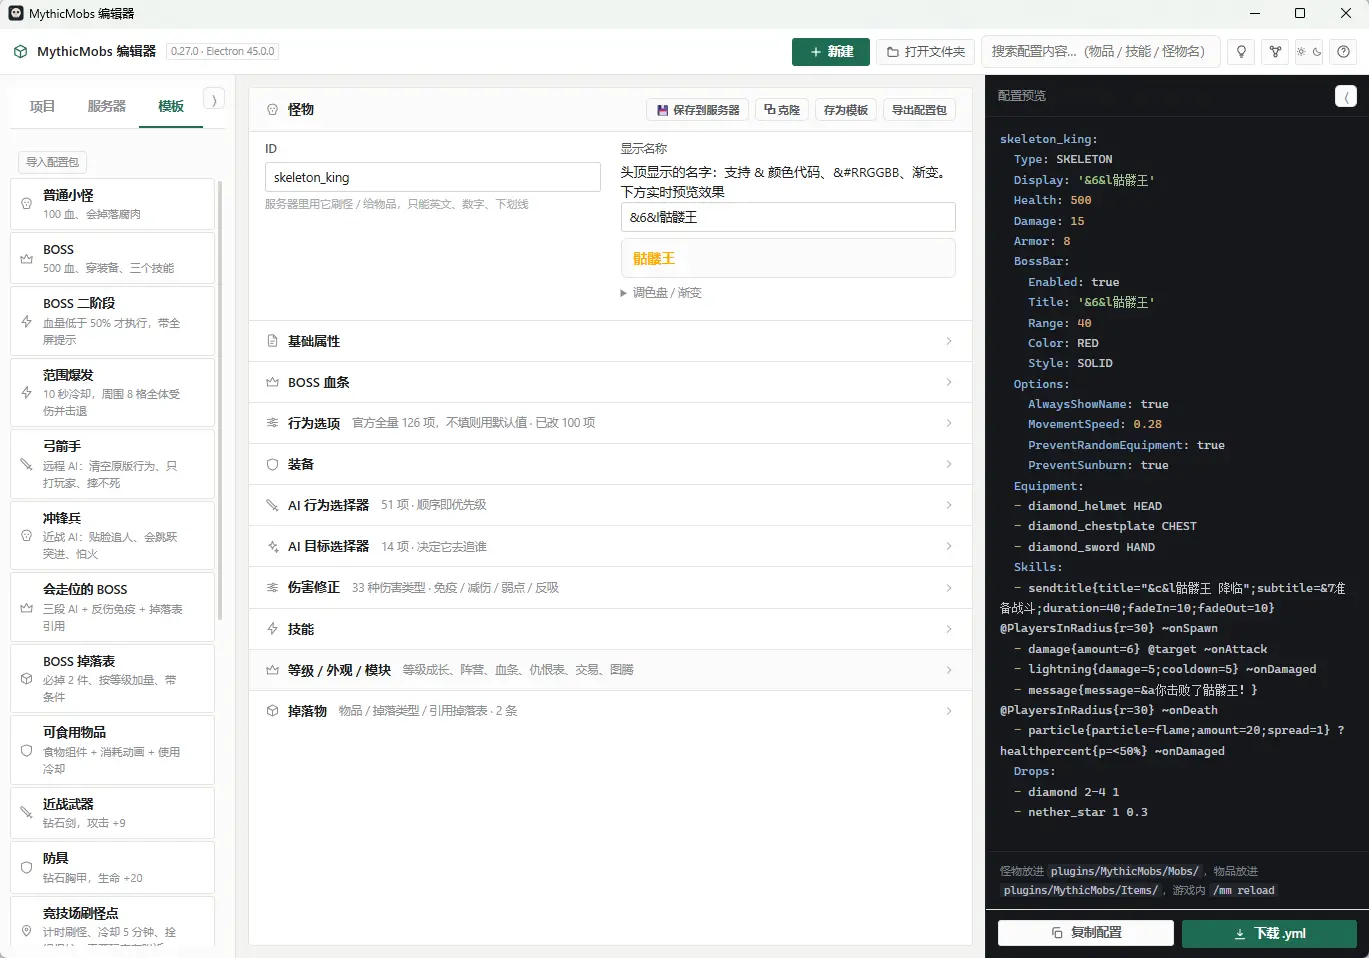Click 导出配置包 button
The height and width of the screenshot is (958, 1369).
tap(919, 110)
